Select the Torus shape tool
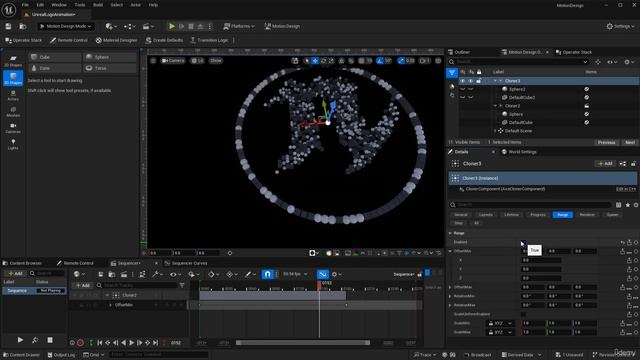The height and width of the screenshot is (360, 640). (x=109, y=68)
